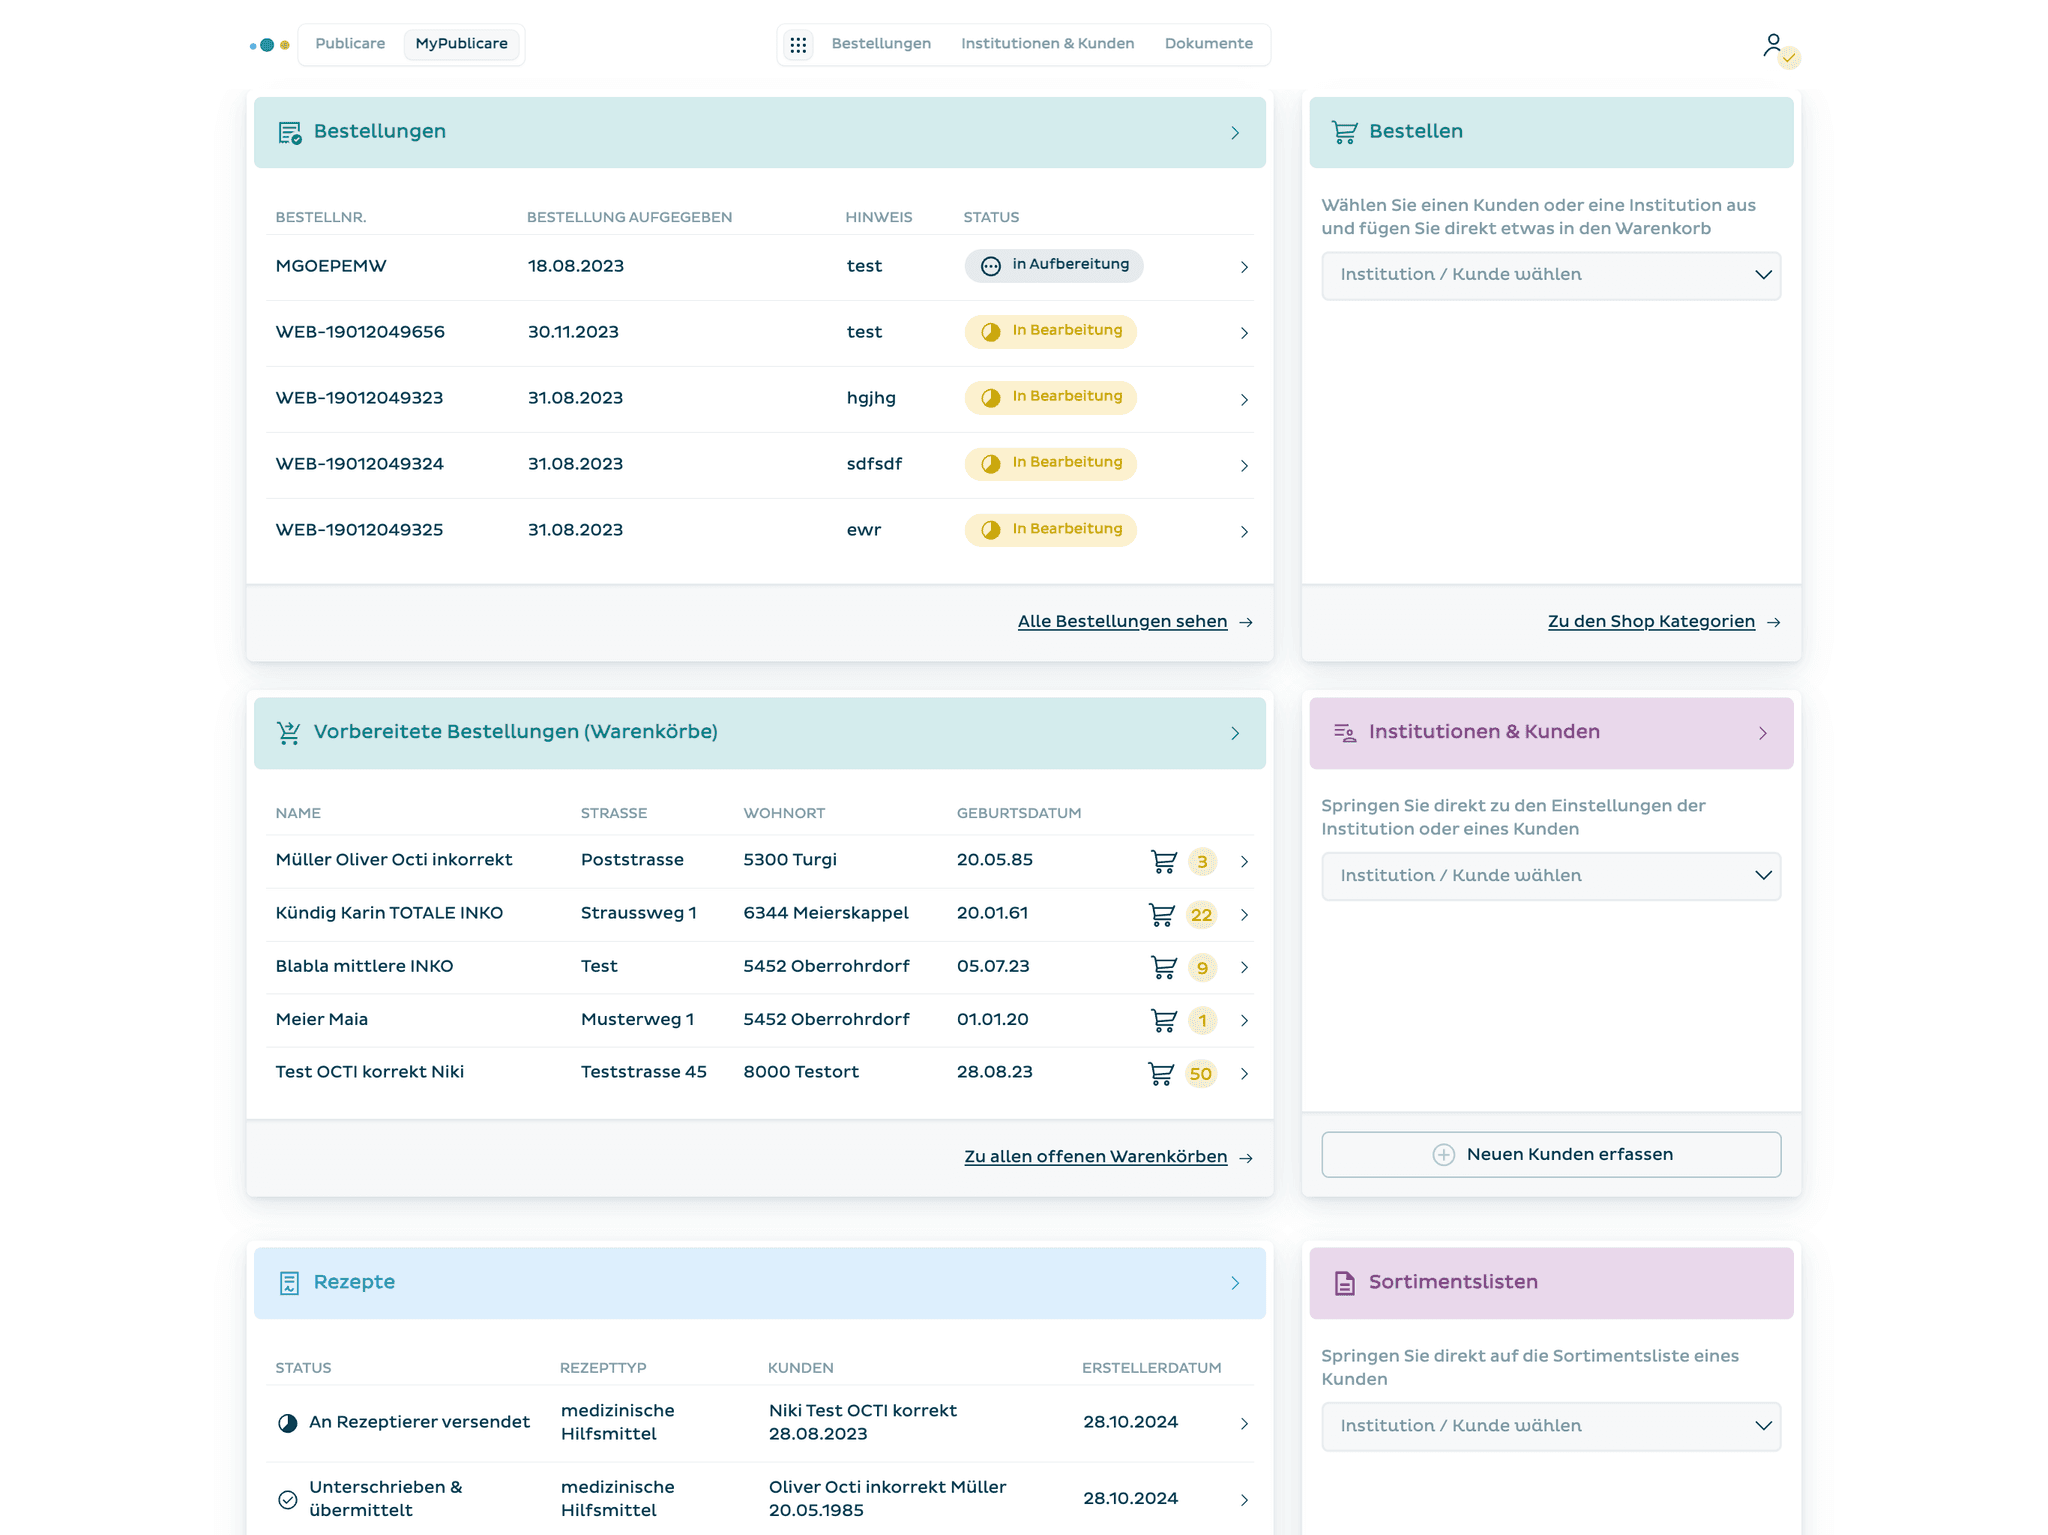This screenshot has height=1535, width=2048.
Task: Click birth date 05.07.23
Action: 993,966
